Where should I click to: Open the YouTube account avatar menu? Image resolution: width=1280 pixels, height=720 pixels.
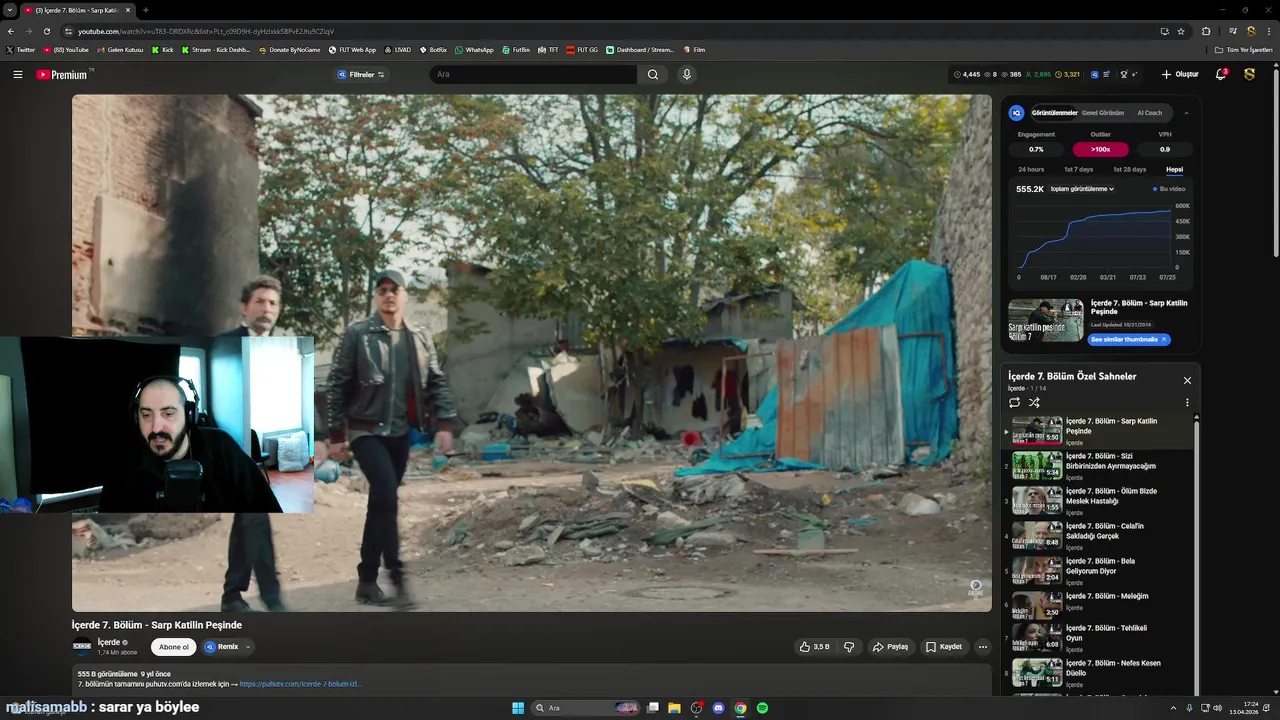1249,74
